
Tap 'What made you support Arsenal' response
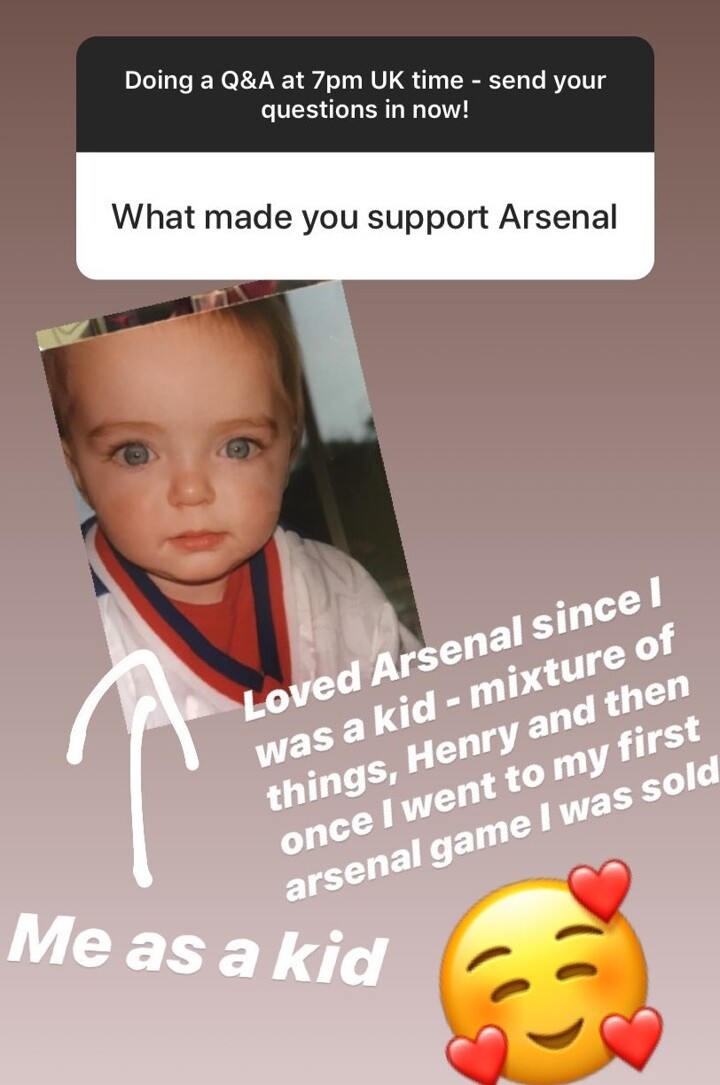click(364, 216)
